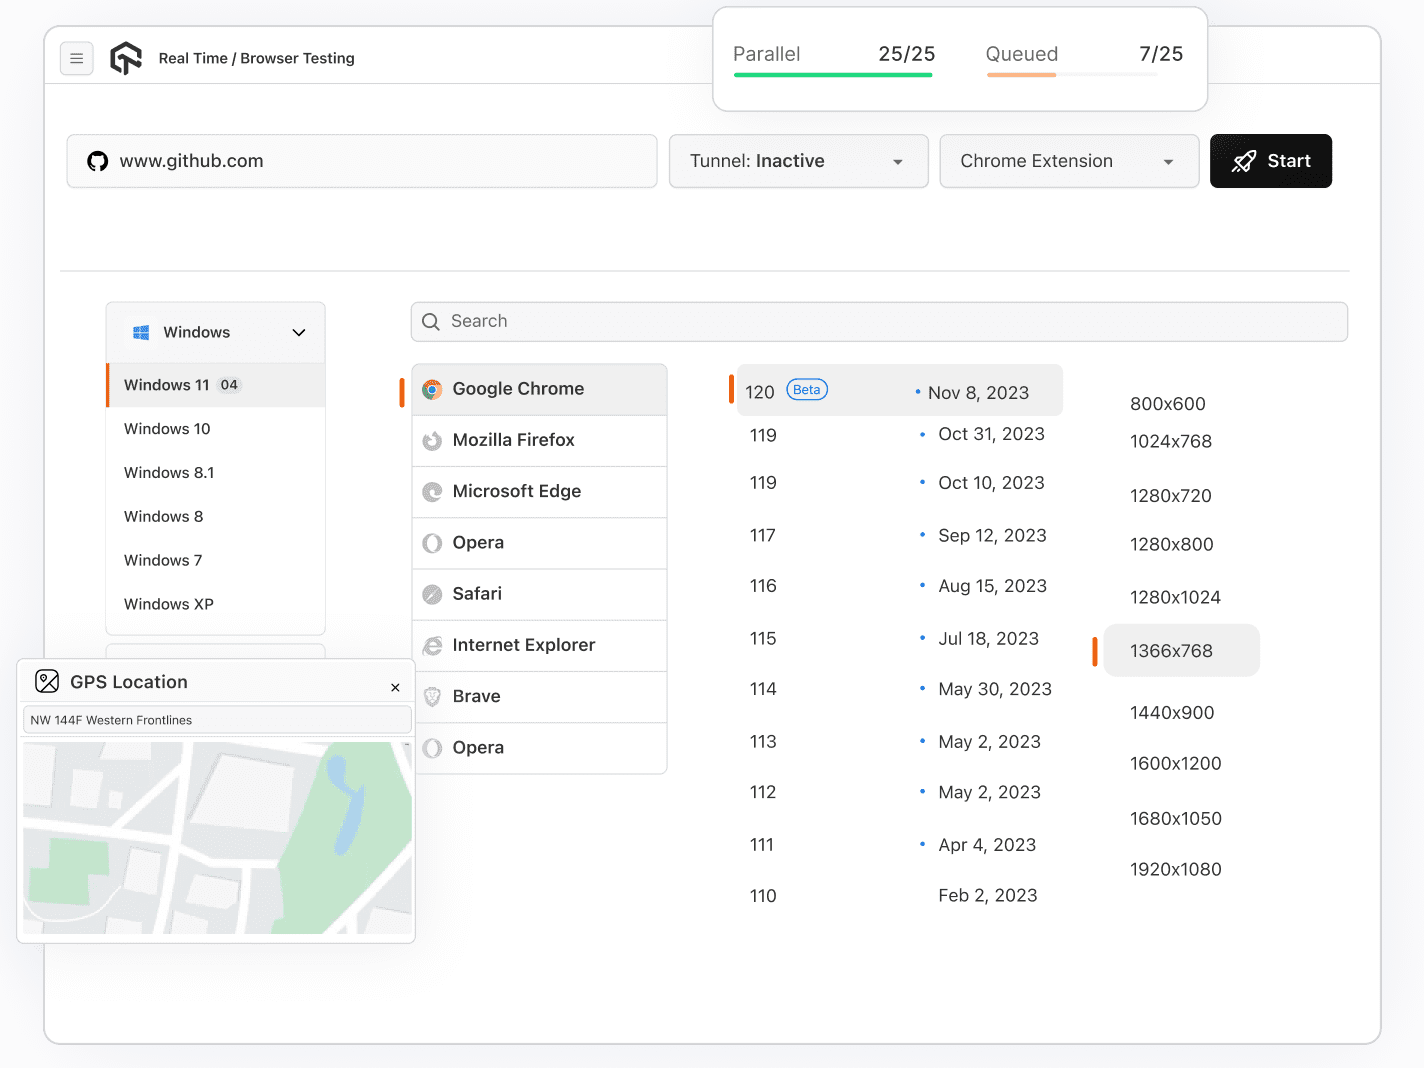Open the hamburger navigation menu
Viewport: 1424px width, 1068px height.
click(x=77, y=58)
